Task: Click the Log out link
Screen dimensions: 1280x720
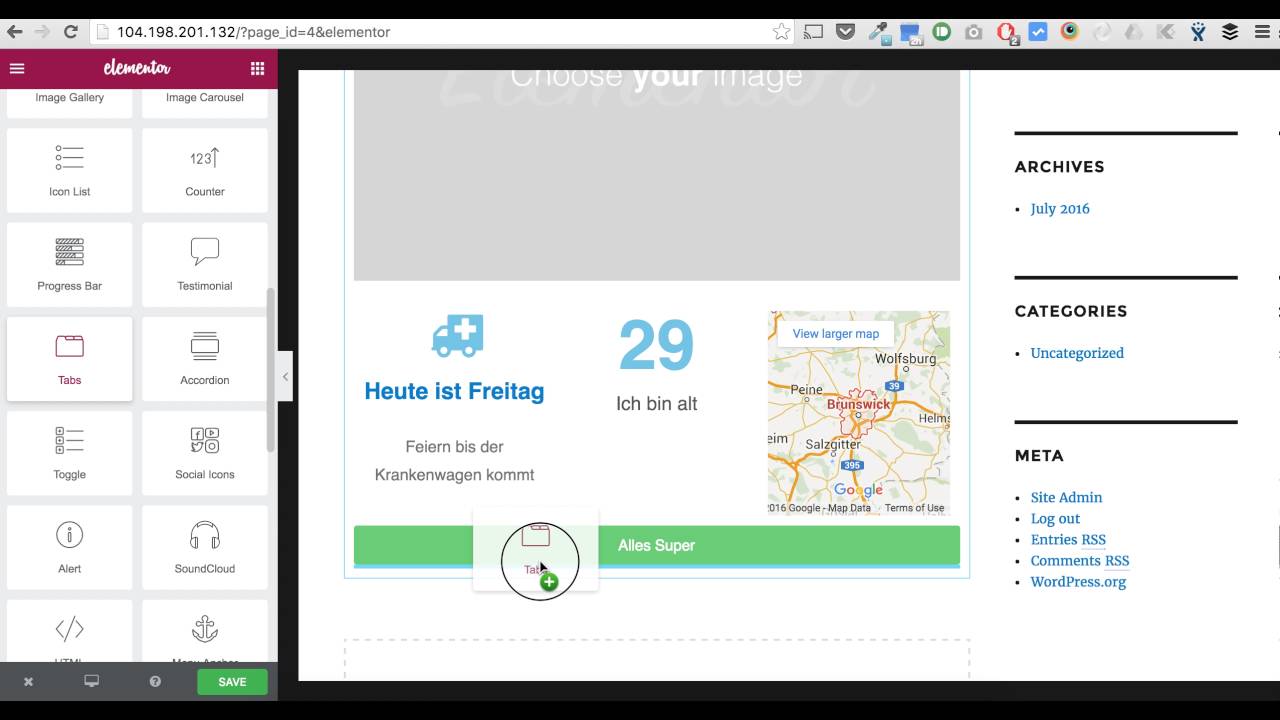Action: 1055,519
